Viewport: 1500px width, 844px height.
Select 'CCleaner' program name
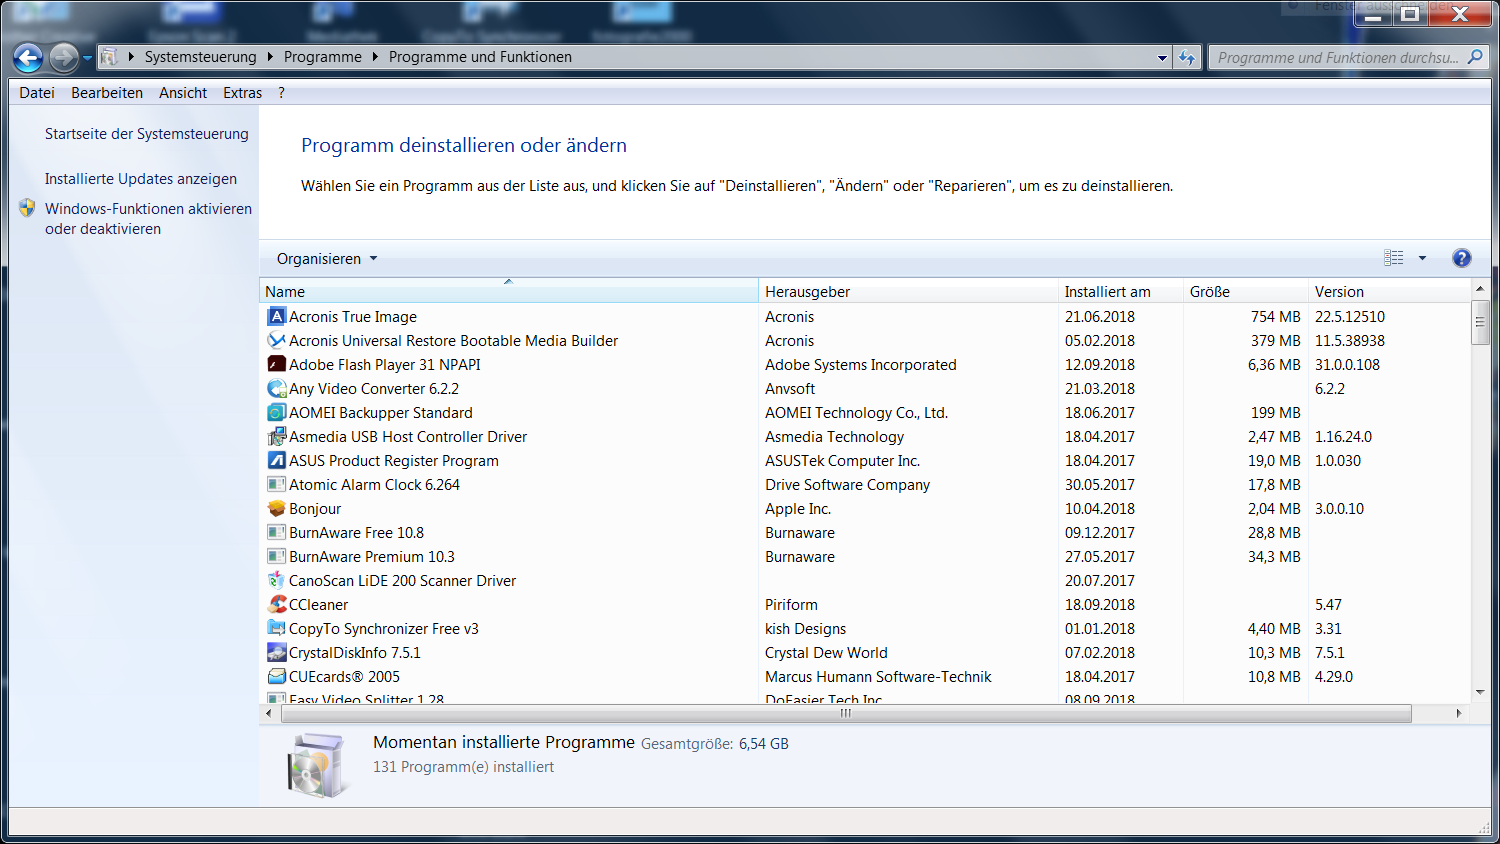tap(319, 605)
